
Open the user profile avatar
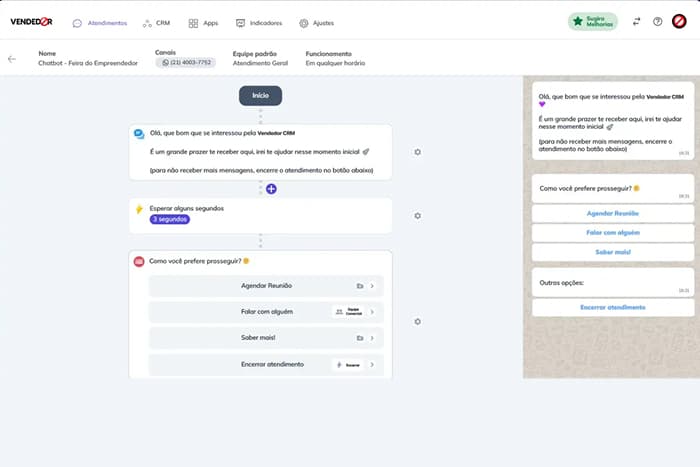(679, 21)
